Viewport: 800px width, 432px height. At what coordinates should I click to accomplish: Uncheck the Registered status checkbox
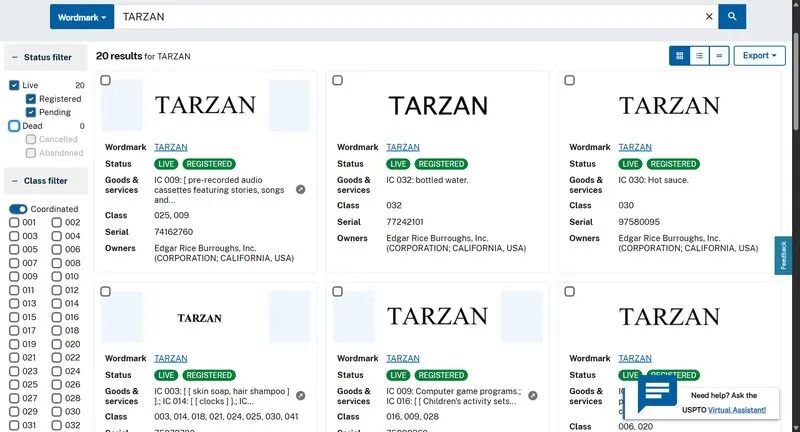[x=31, y=99]
